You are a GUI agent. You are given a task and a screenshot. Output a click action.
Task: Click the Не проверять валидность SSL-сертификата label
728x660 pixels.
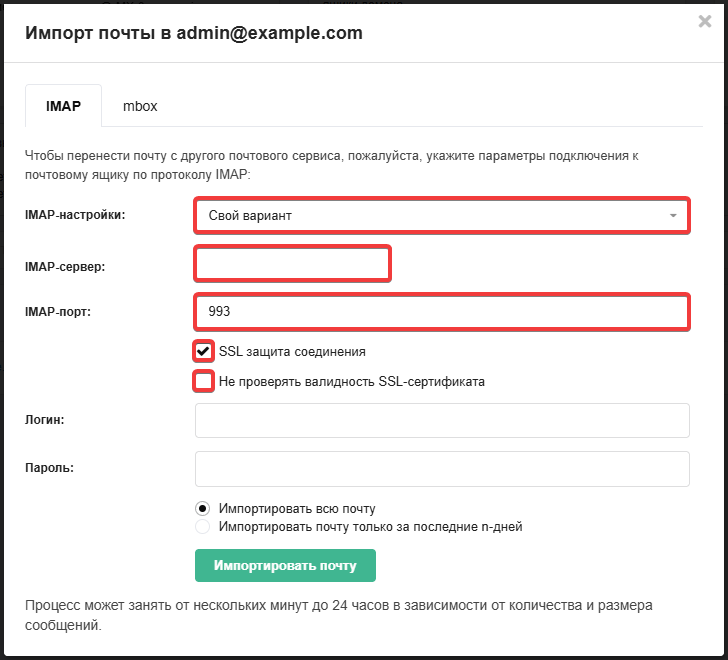click(351, 382)
